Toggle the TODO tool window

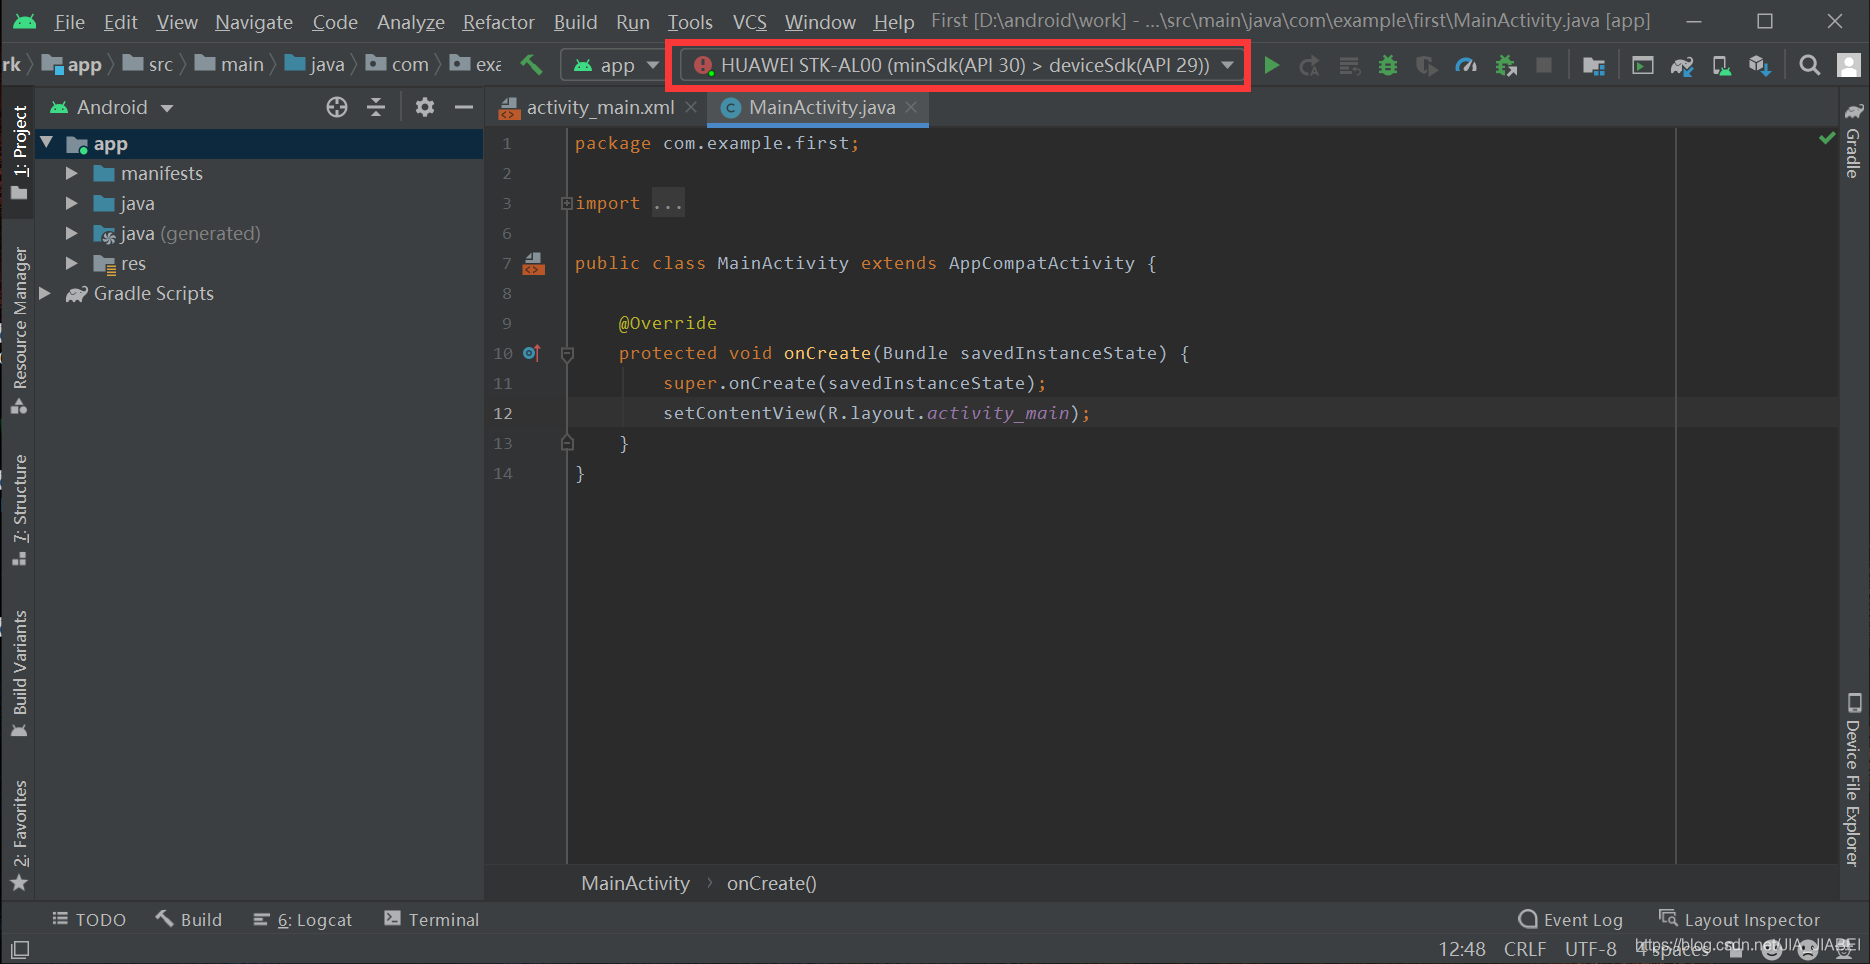tap(89, 920)
